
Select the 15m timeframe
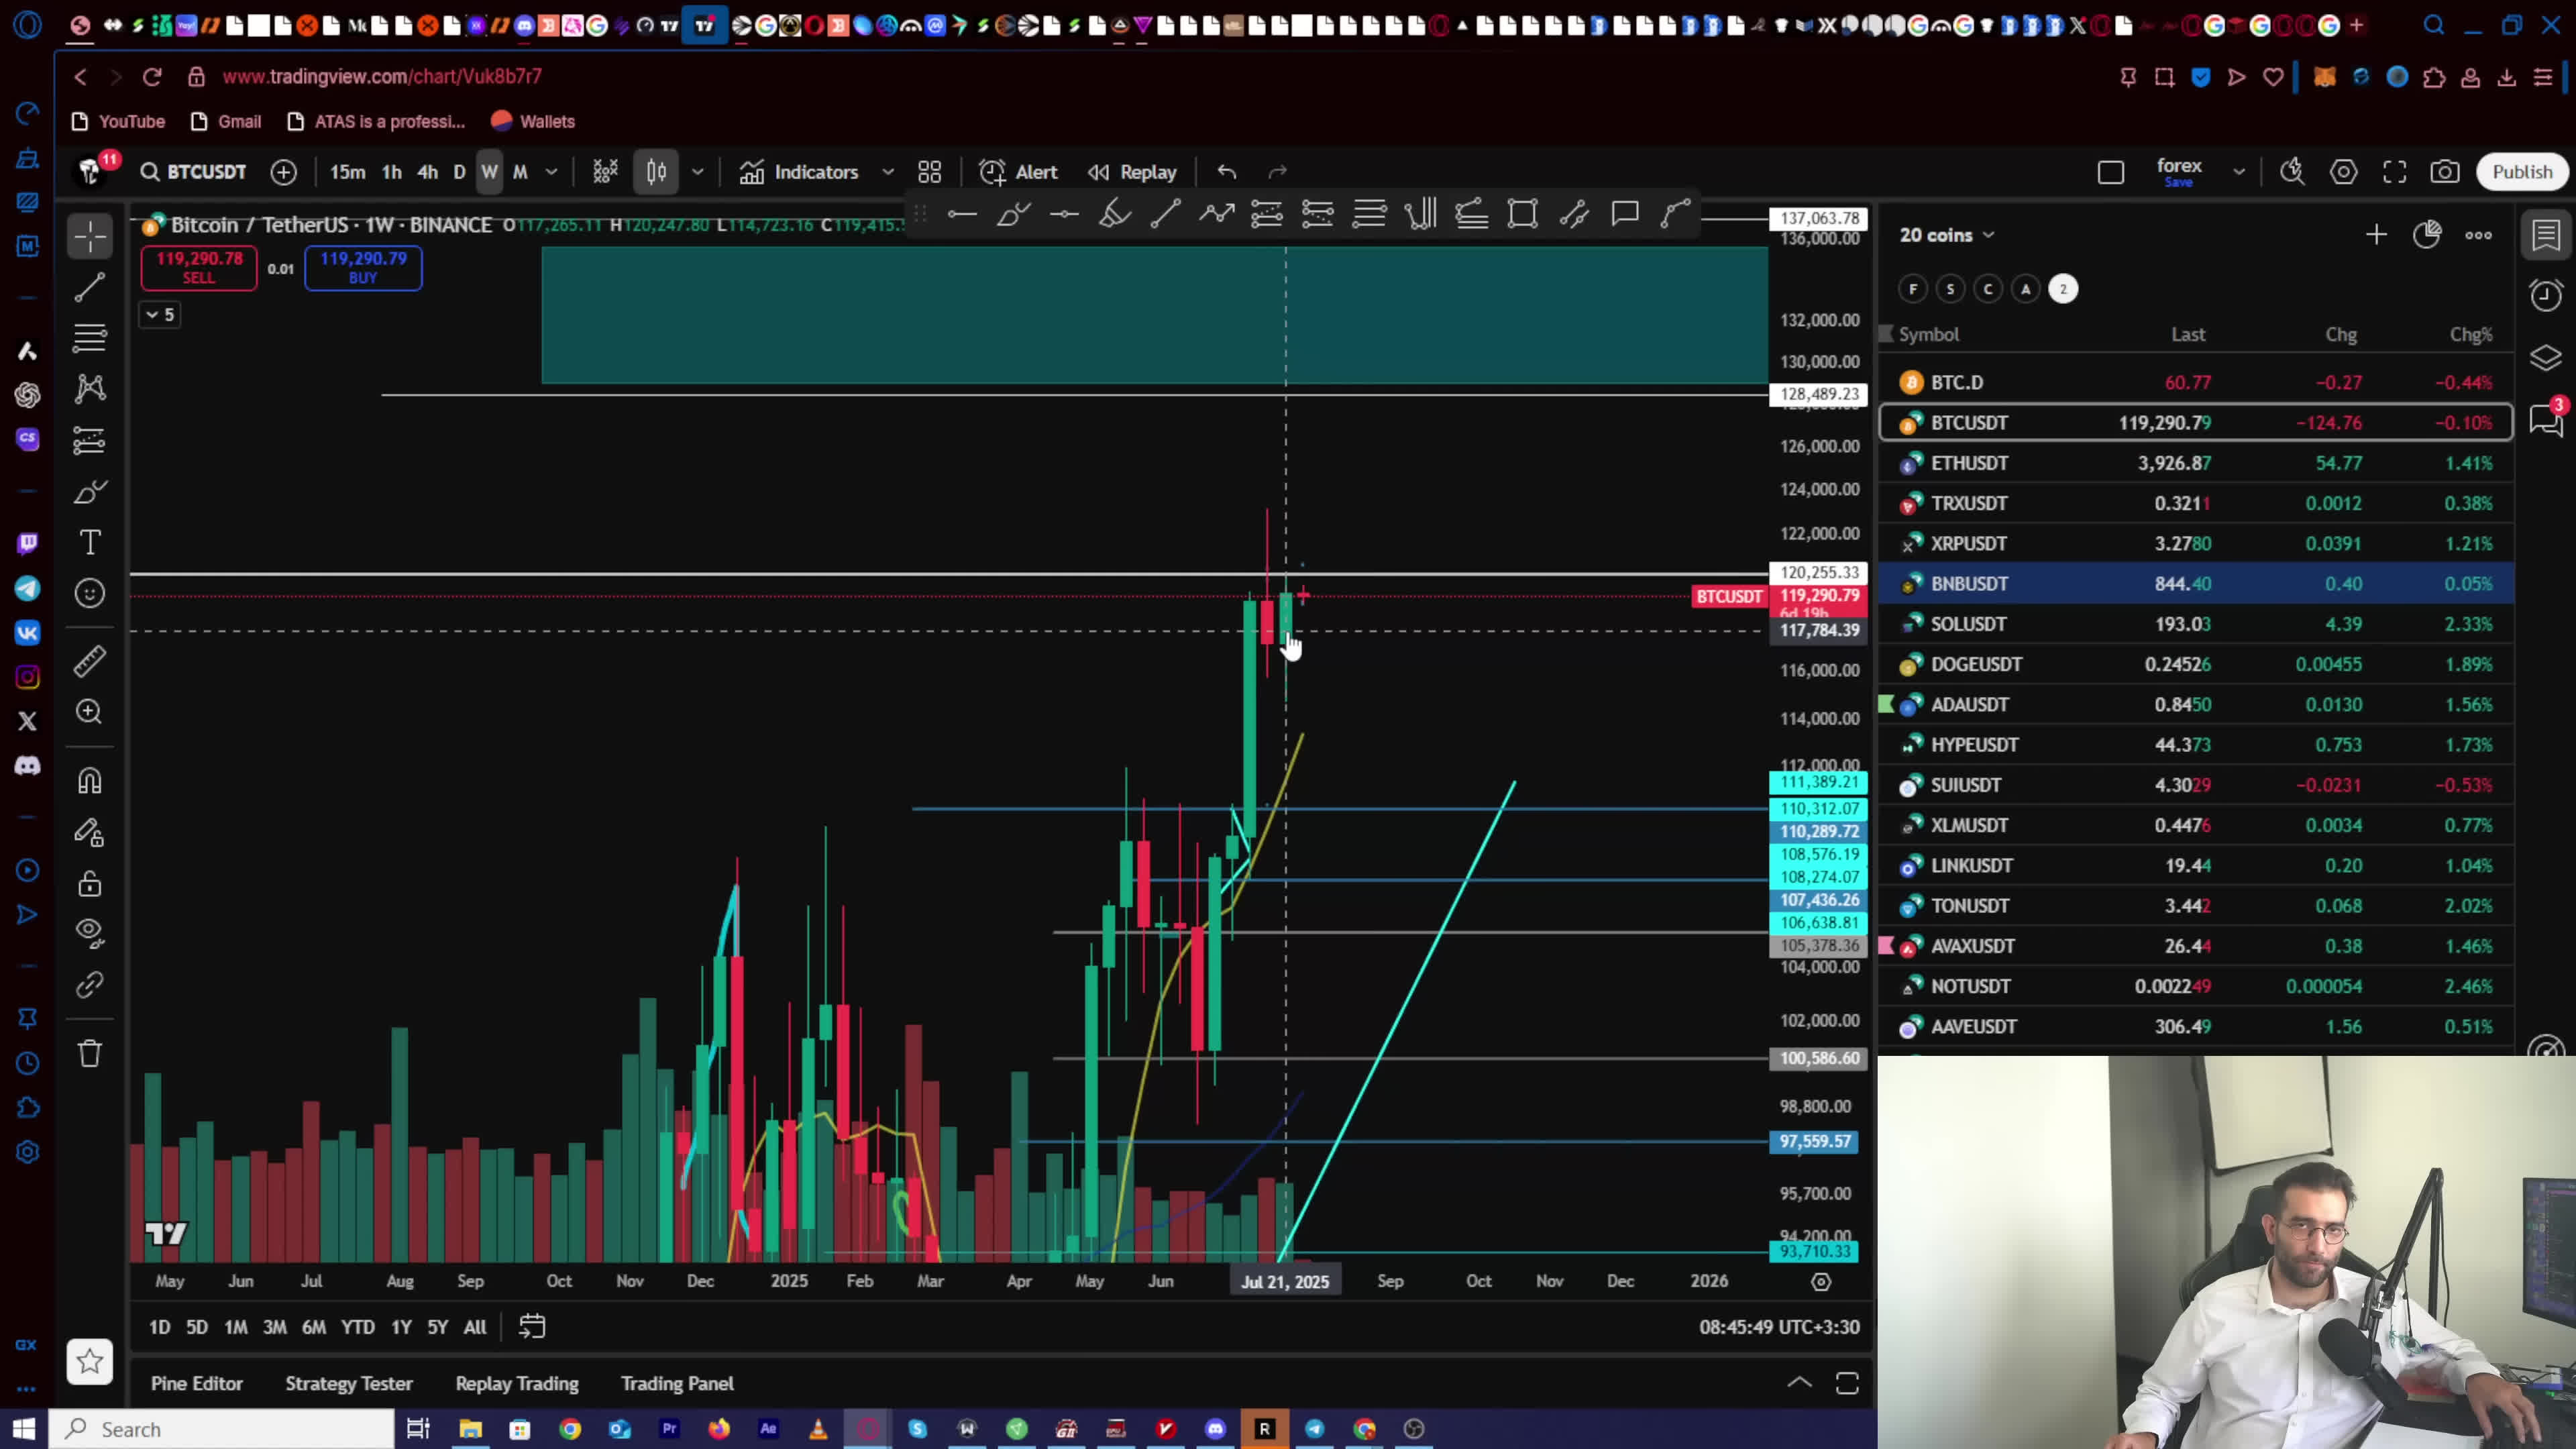click(348, 172)
